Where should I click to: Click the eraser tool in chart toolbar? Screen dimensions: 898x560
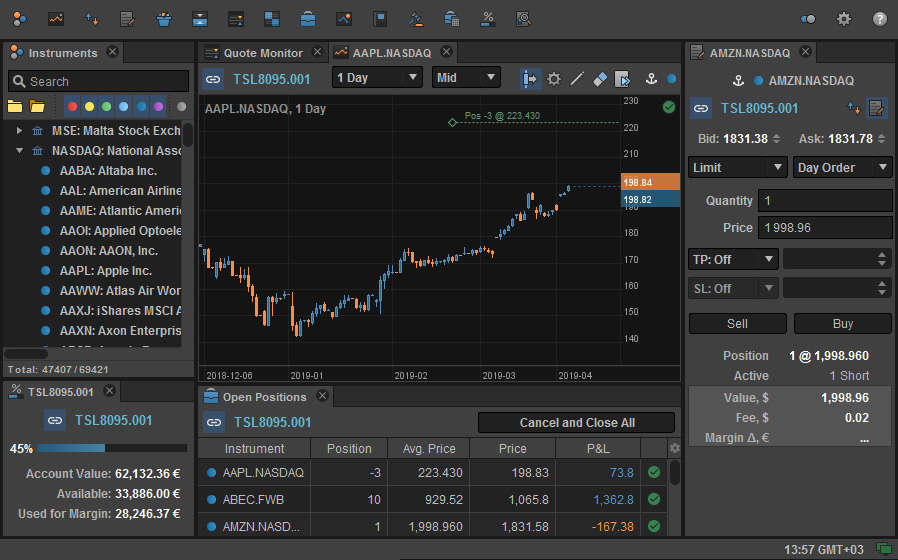[x=600, y=78]
